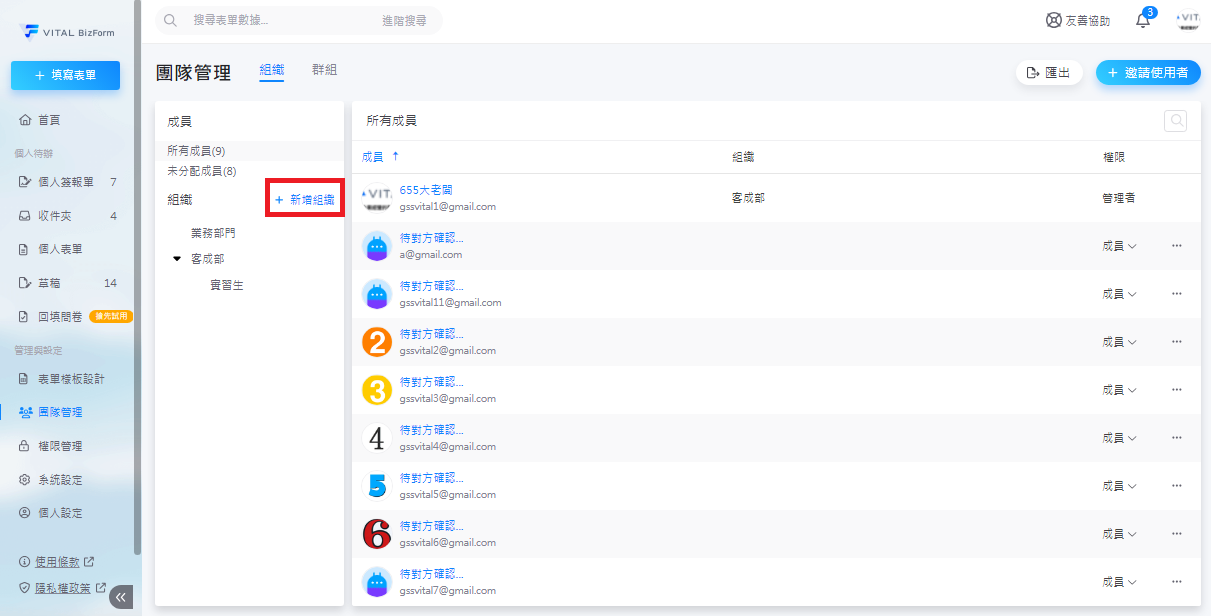
Task: Click the user avatar in top-right corner
Action: coord(1188,20)
